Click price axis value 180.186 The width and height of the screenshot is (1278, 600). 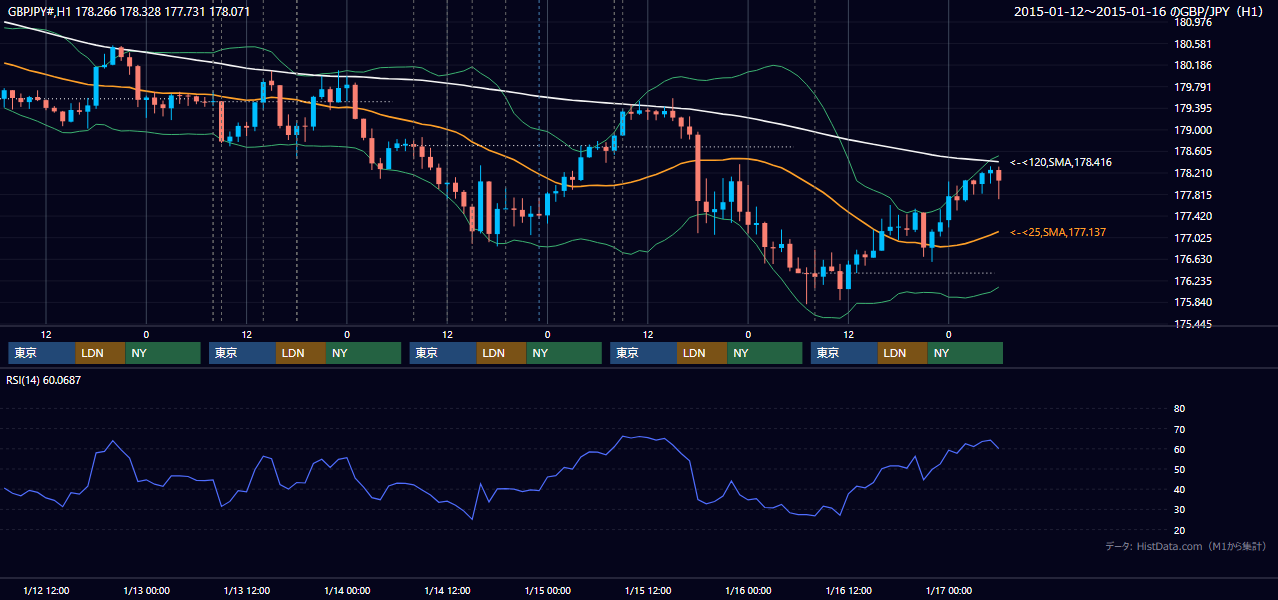[1193, 65]
